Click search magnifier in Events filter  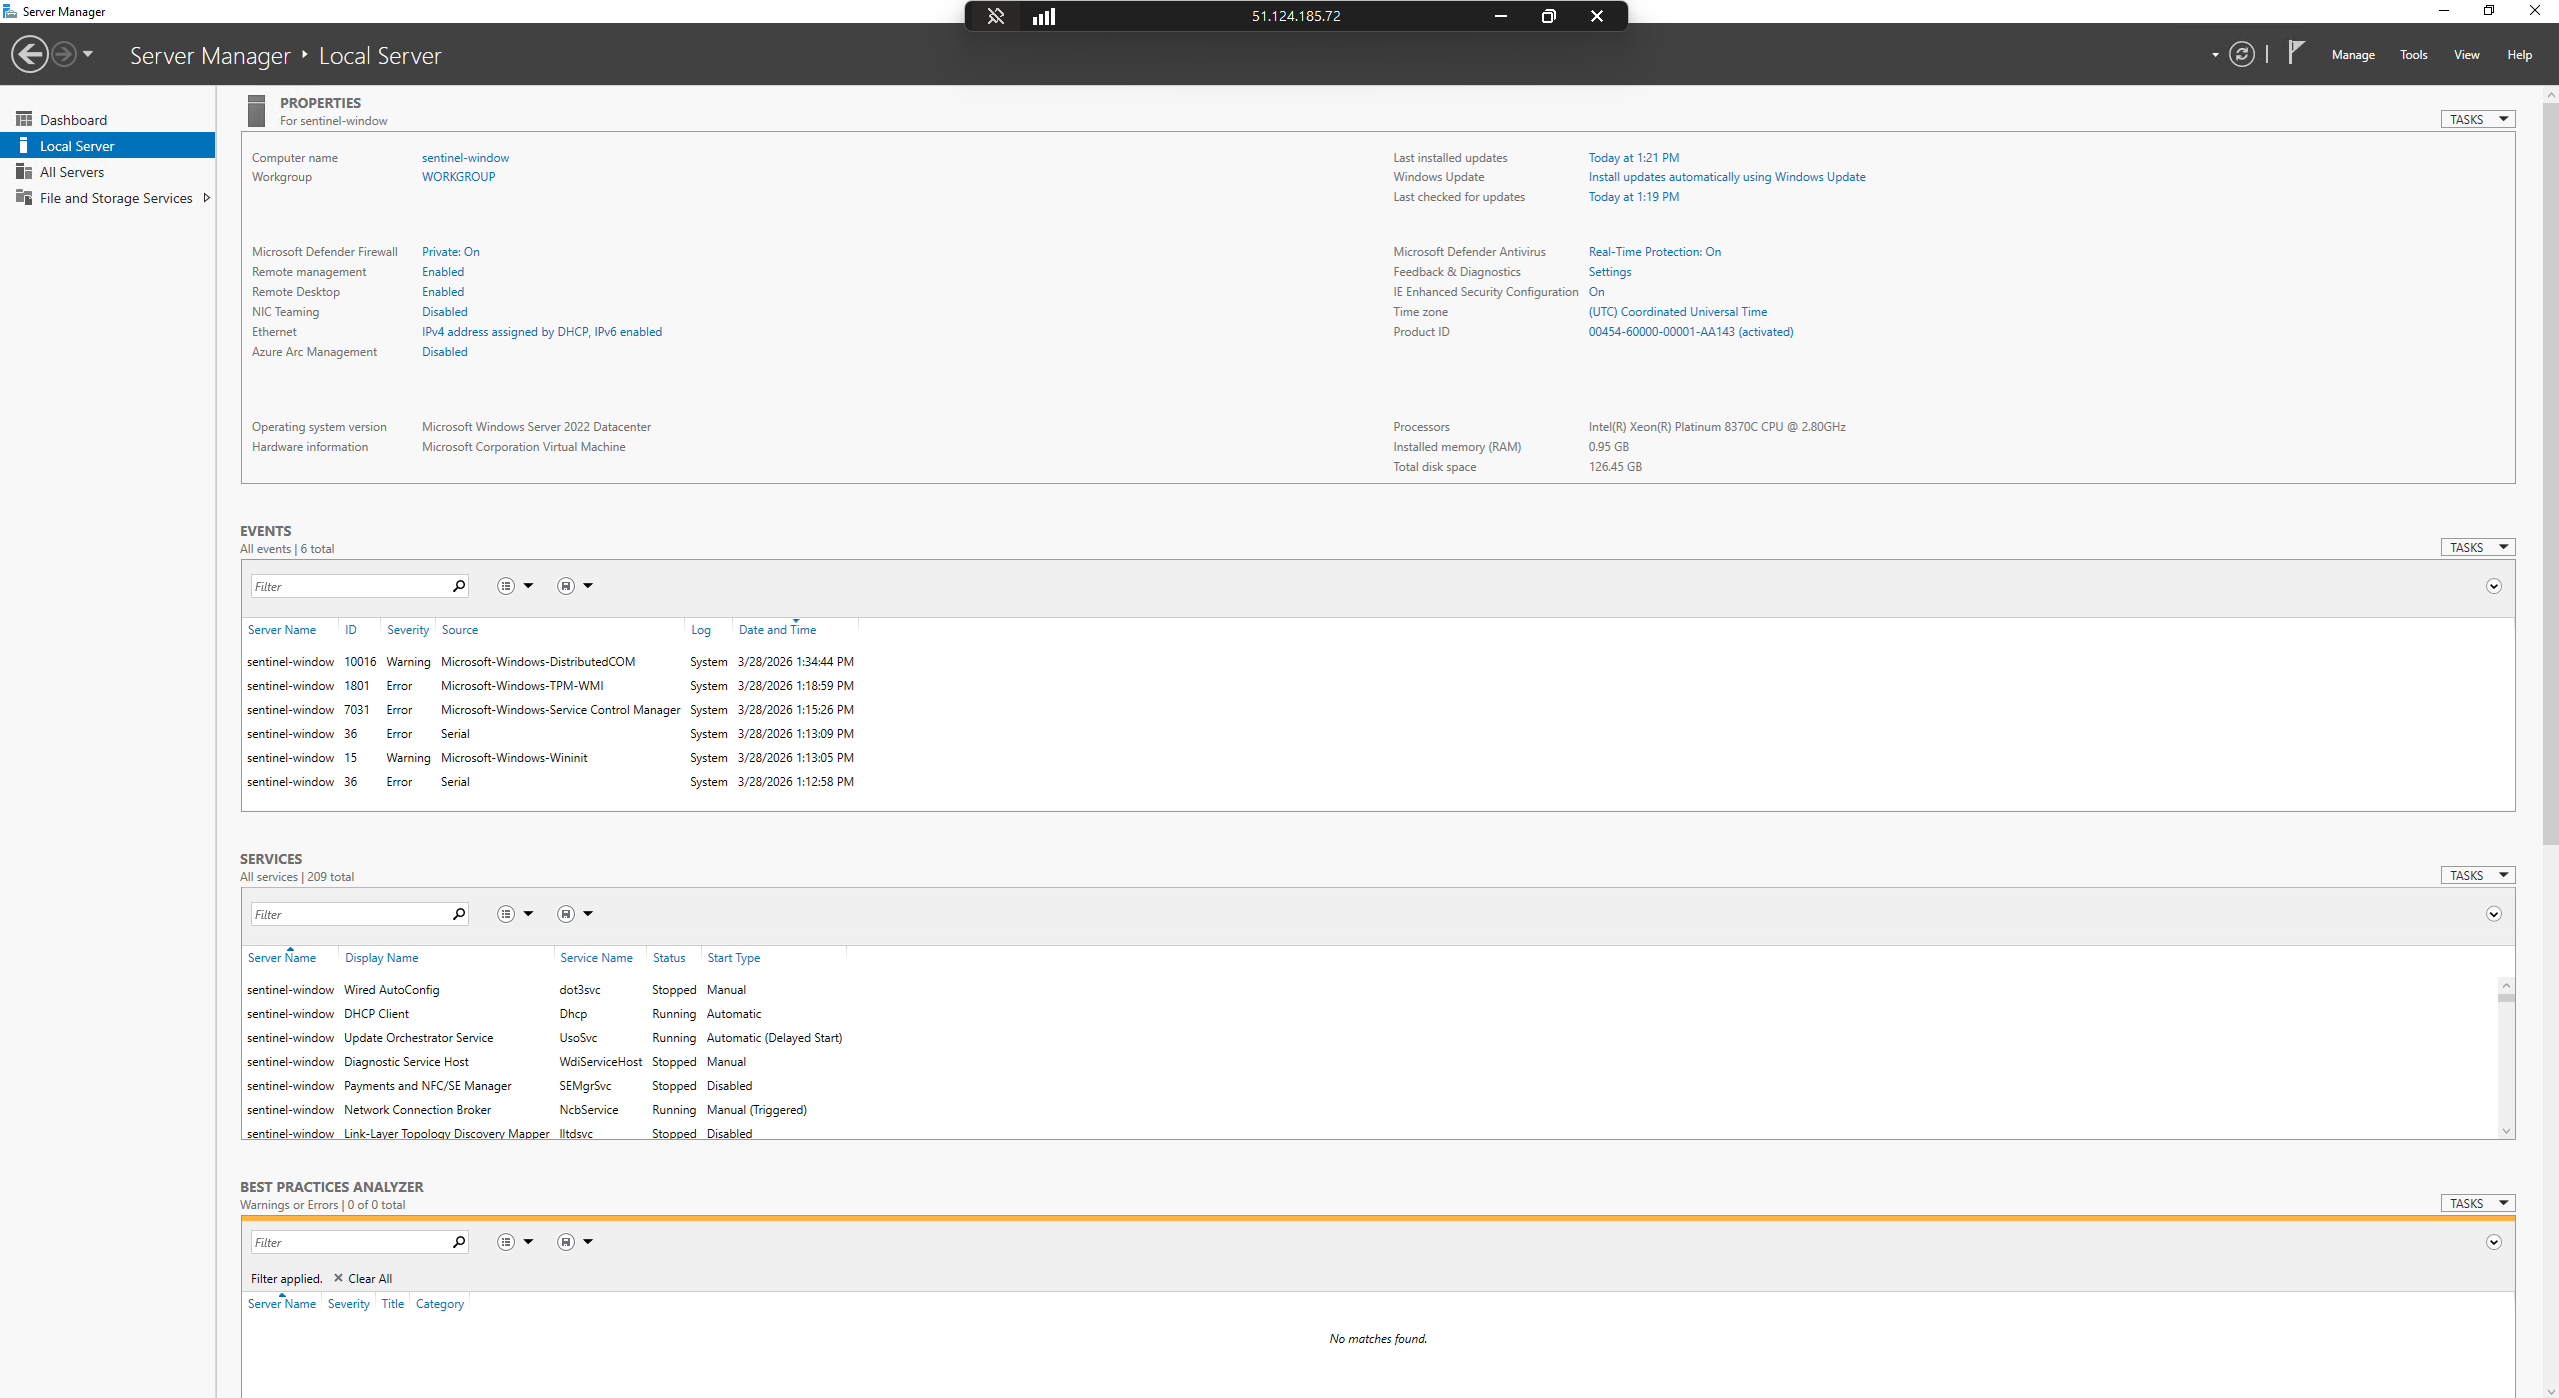(459, 586)
